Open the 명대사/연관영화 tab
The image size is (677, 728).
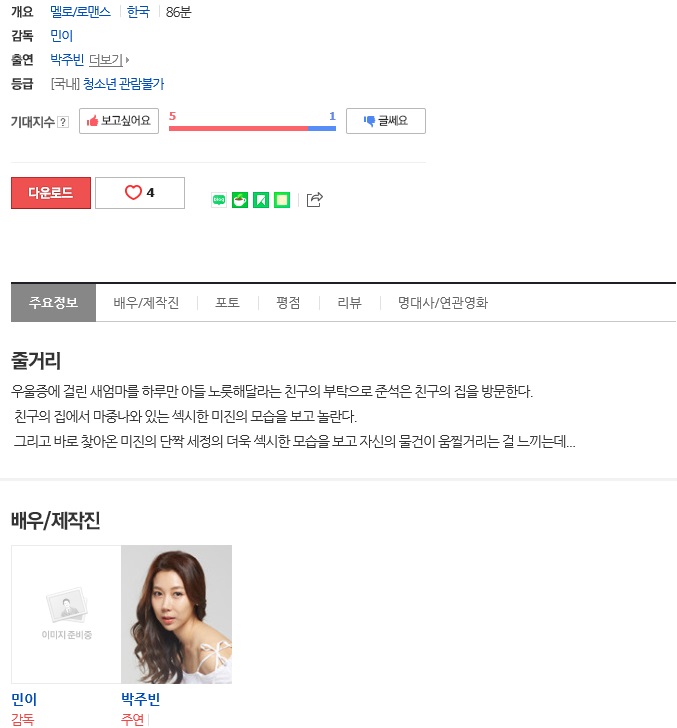[443, 303]
